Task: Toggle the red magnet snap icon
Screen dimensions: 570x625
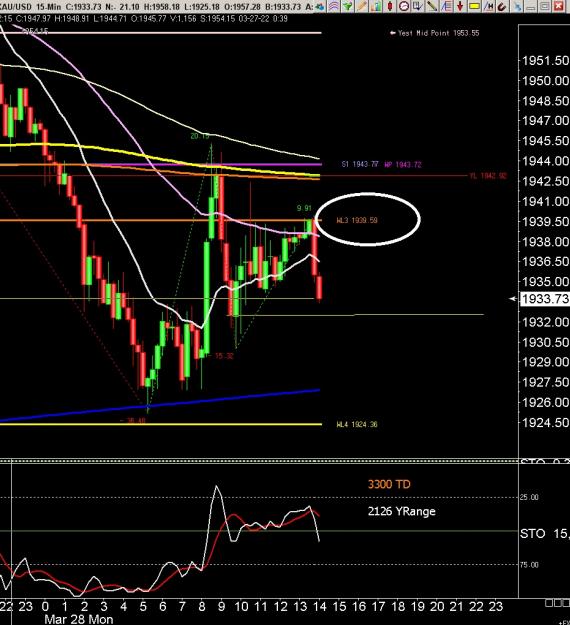Action: [502, 6]
